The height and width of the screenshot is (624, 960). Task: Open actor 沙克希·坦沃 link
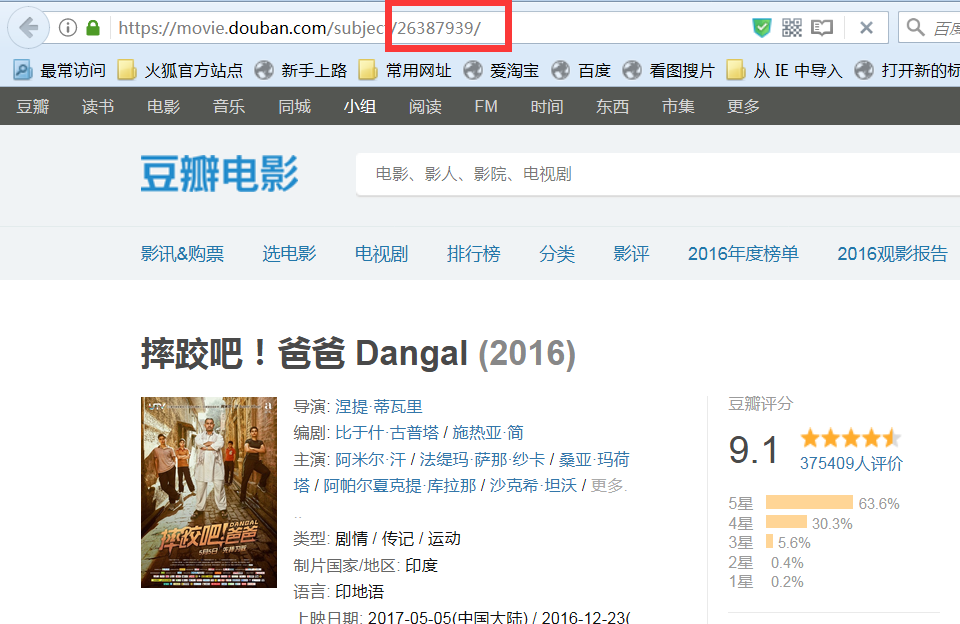533,486
